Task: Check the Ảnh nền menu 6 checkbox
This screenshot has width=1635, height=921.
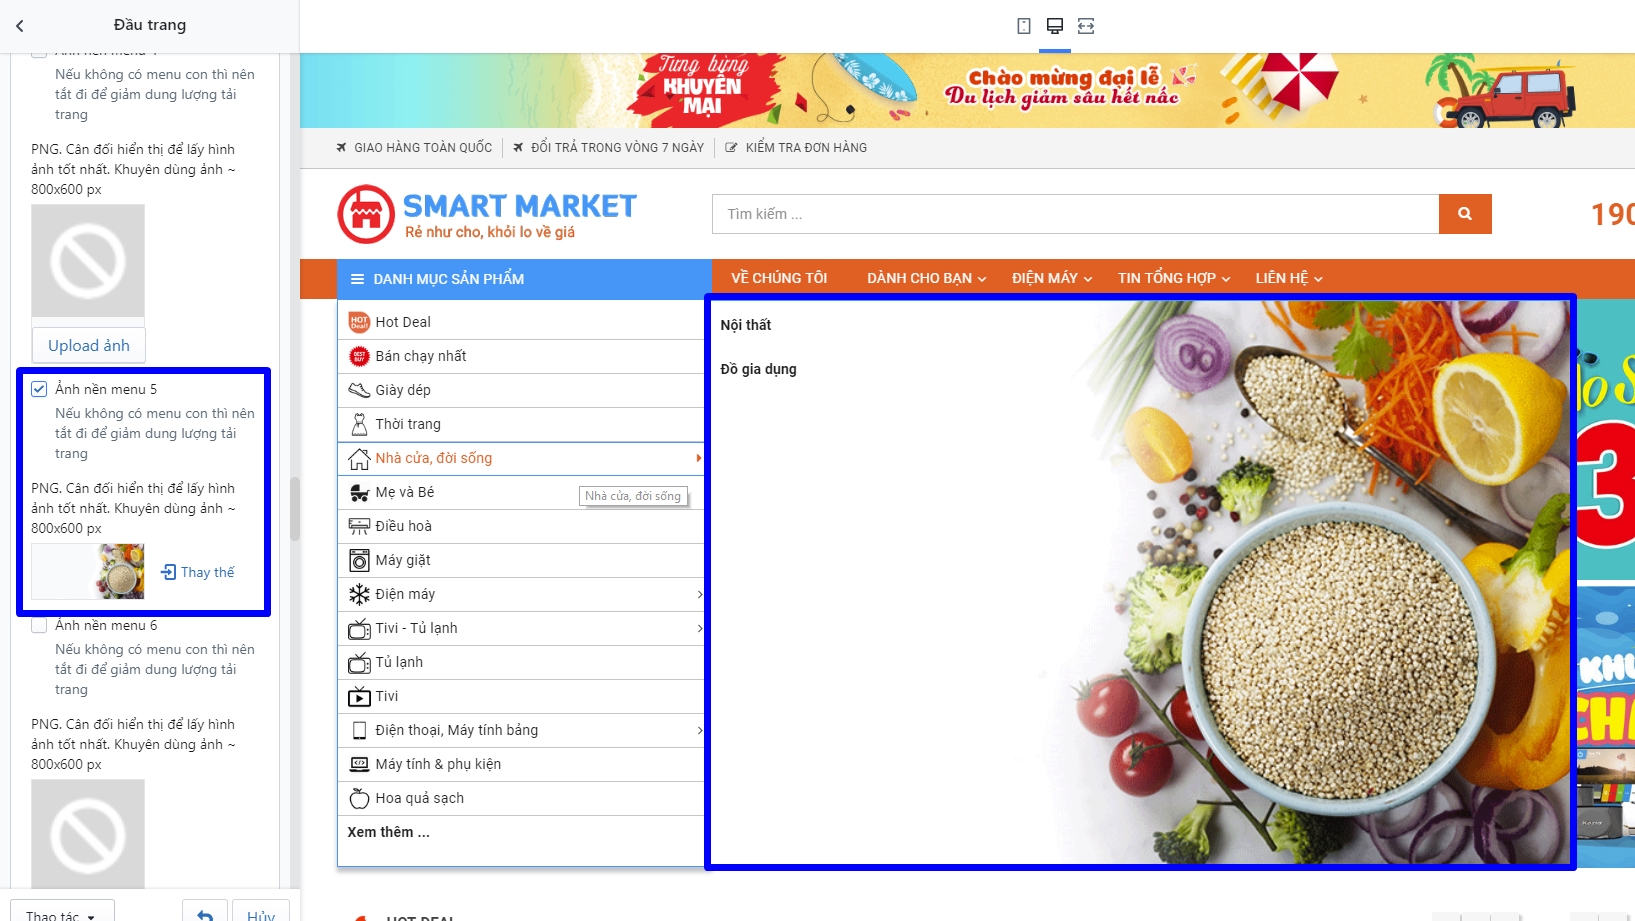Action: [39, 625]
